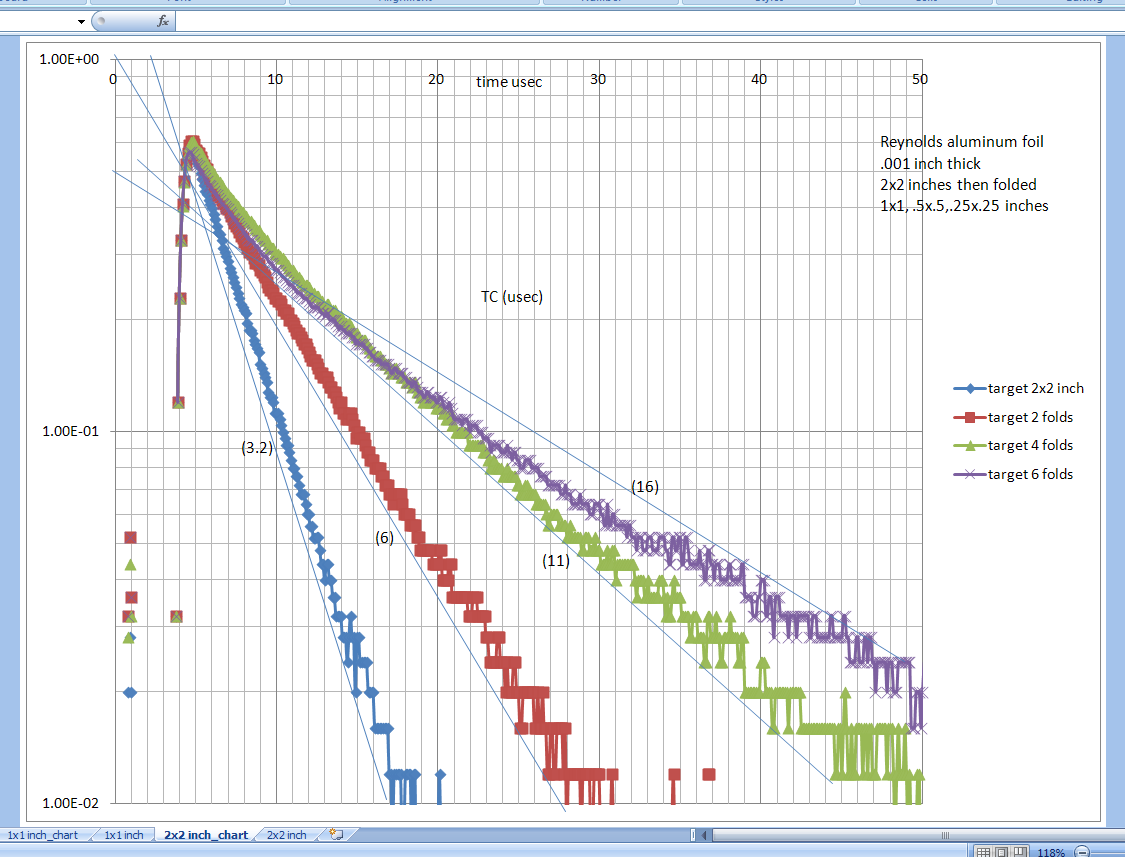Image resolution: width=1125 pixels, height=857 pixels.
Task: Click the 'time usec' axis title
Action: click(x=509, y=82)
